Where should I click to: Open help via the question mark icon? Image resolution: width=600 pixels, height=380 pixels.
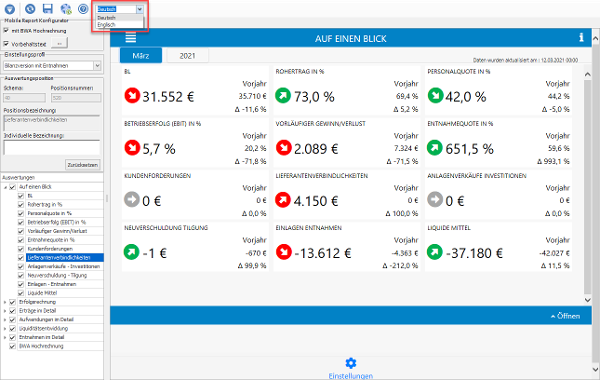pos(83,9)
